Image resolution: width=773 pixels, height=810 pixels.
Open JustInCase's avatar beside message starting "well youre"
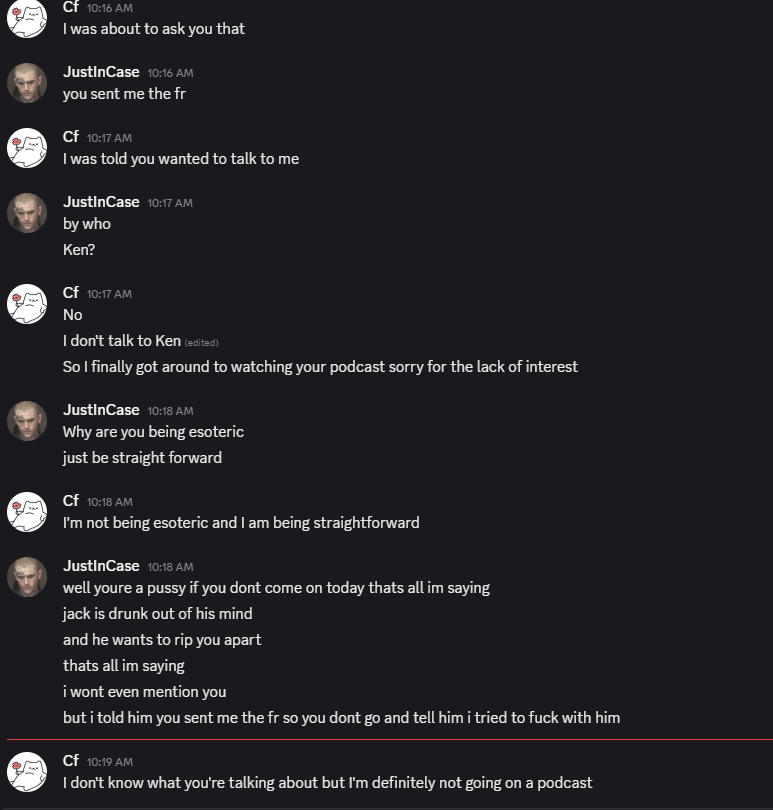[x=27, y=577]
